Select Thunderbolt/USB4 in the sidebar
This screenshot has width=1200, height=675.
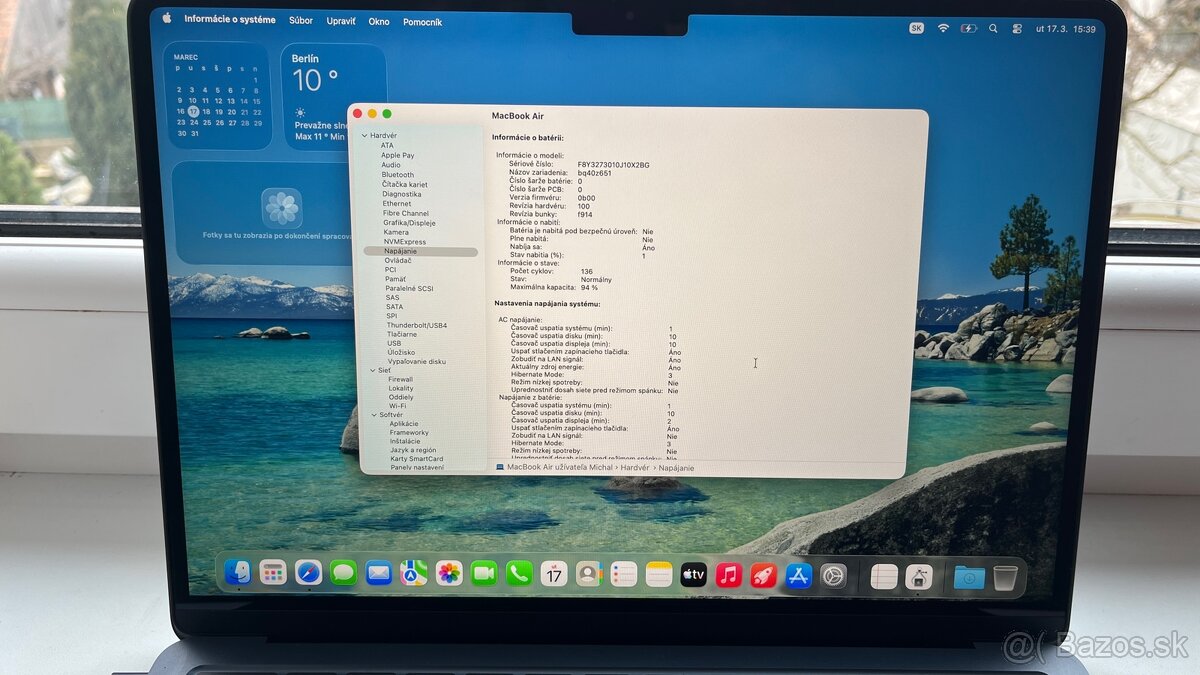coord(417,325)
